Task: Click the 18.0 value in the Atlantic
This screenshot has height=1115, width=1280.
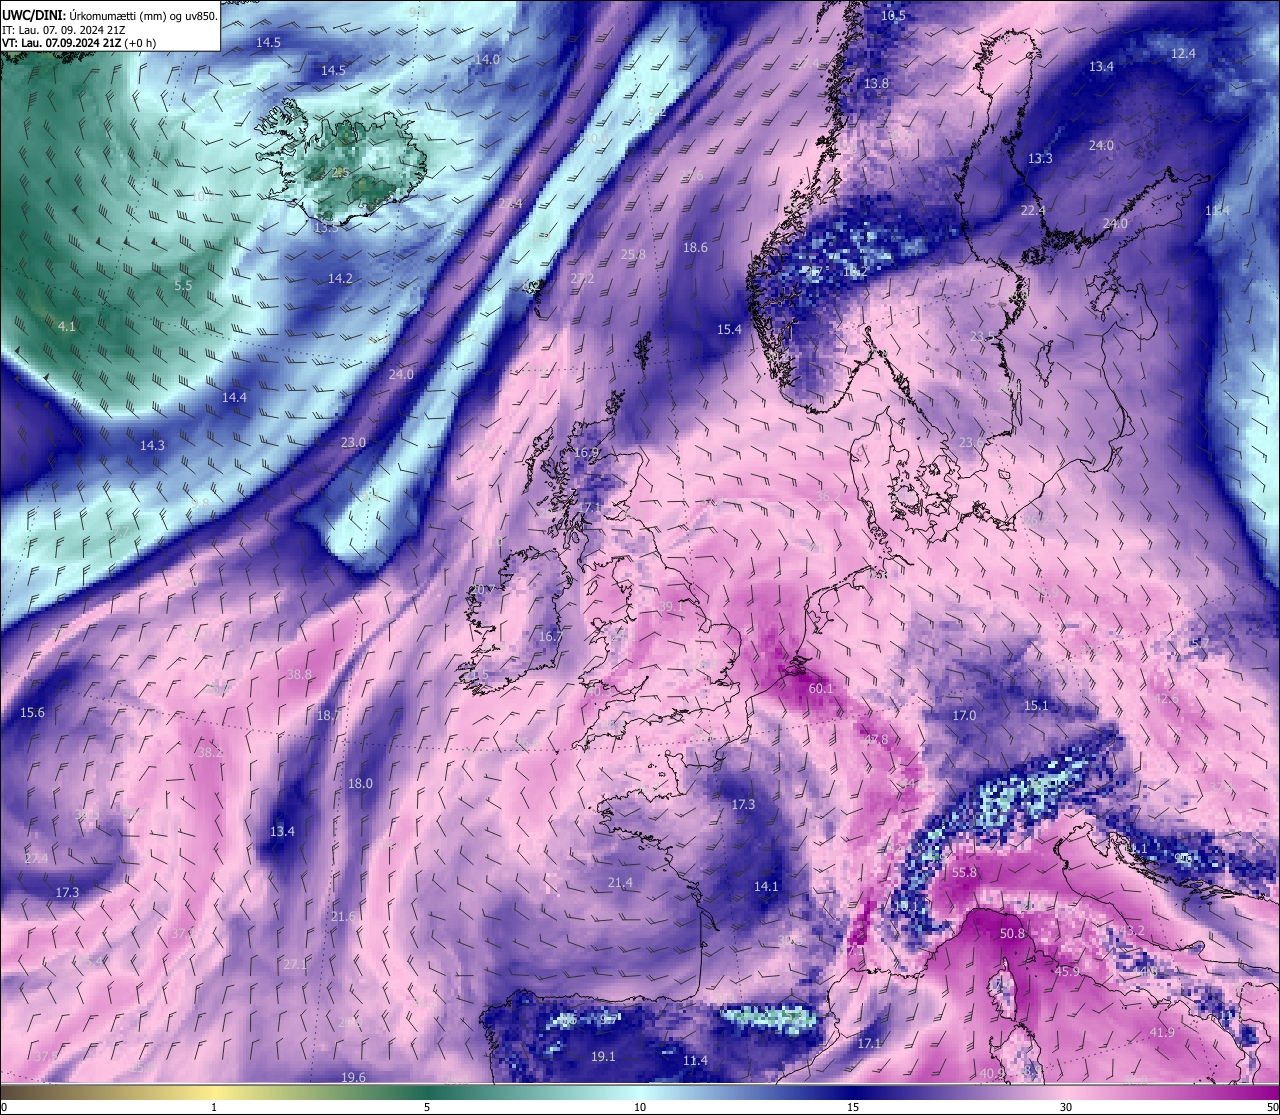Action: click(360, 784)
